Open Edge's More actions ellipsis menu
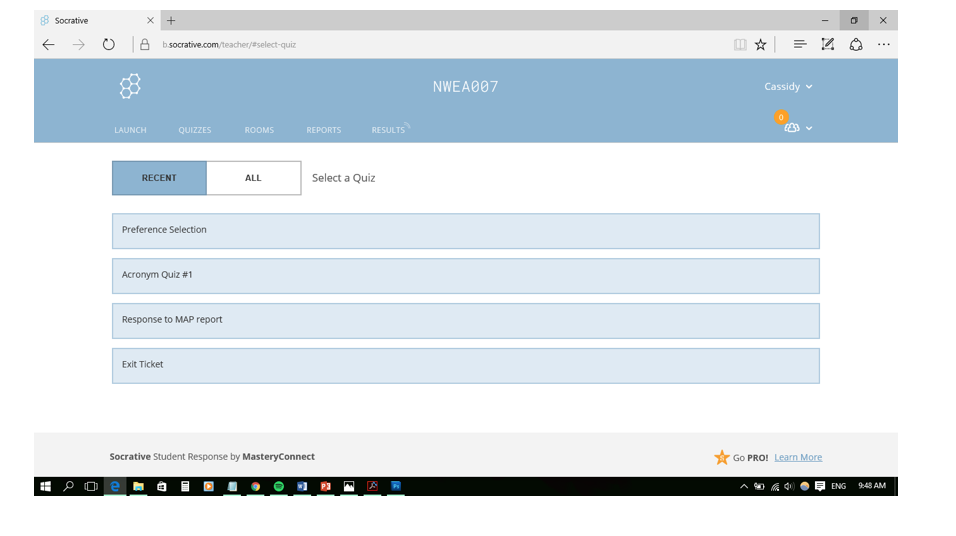Screen dimensions: 956x536 click(884, 45)
